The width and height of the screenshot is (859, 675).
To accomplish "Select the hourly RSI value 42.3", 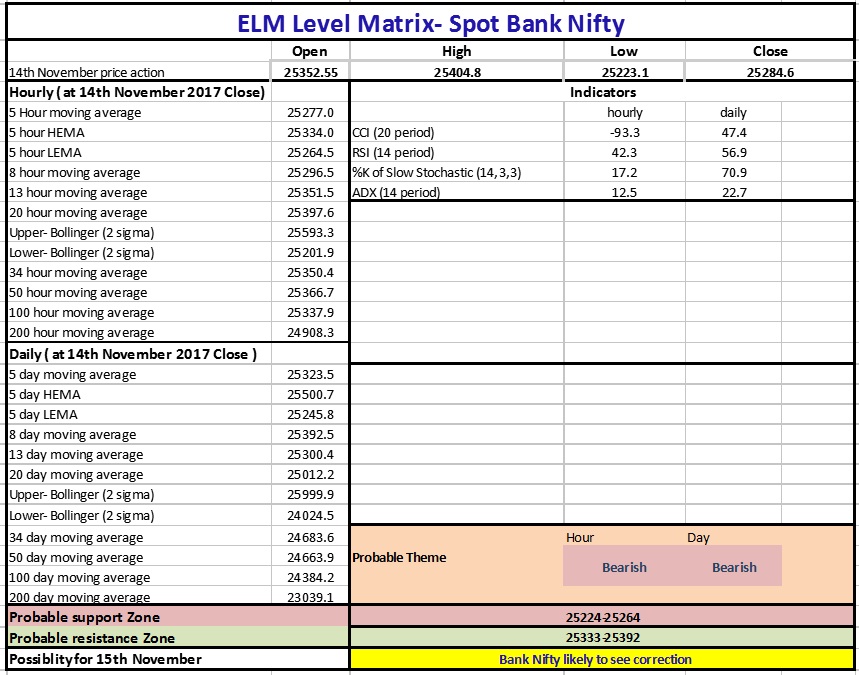I will [x=625, y=152].
